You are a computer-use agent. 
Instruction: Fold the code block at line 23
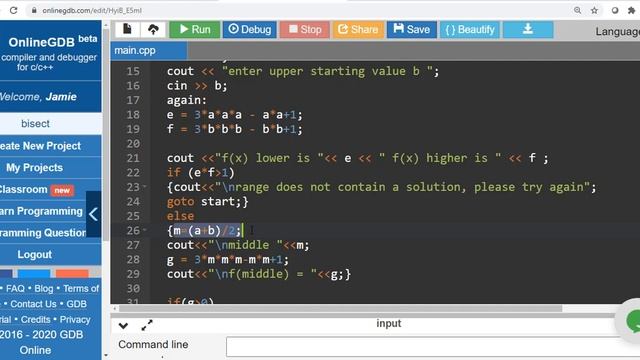click(x=144, y=187)
